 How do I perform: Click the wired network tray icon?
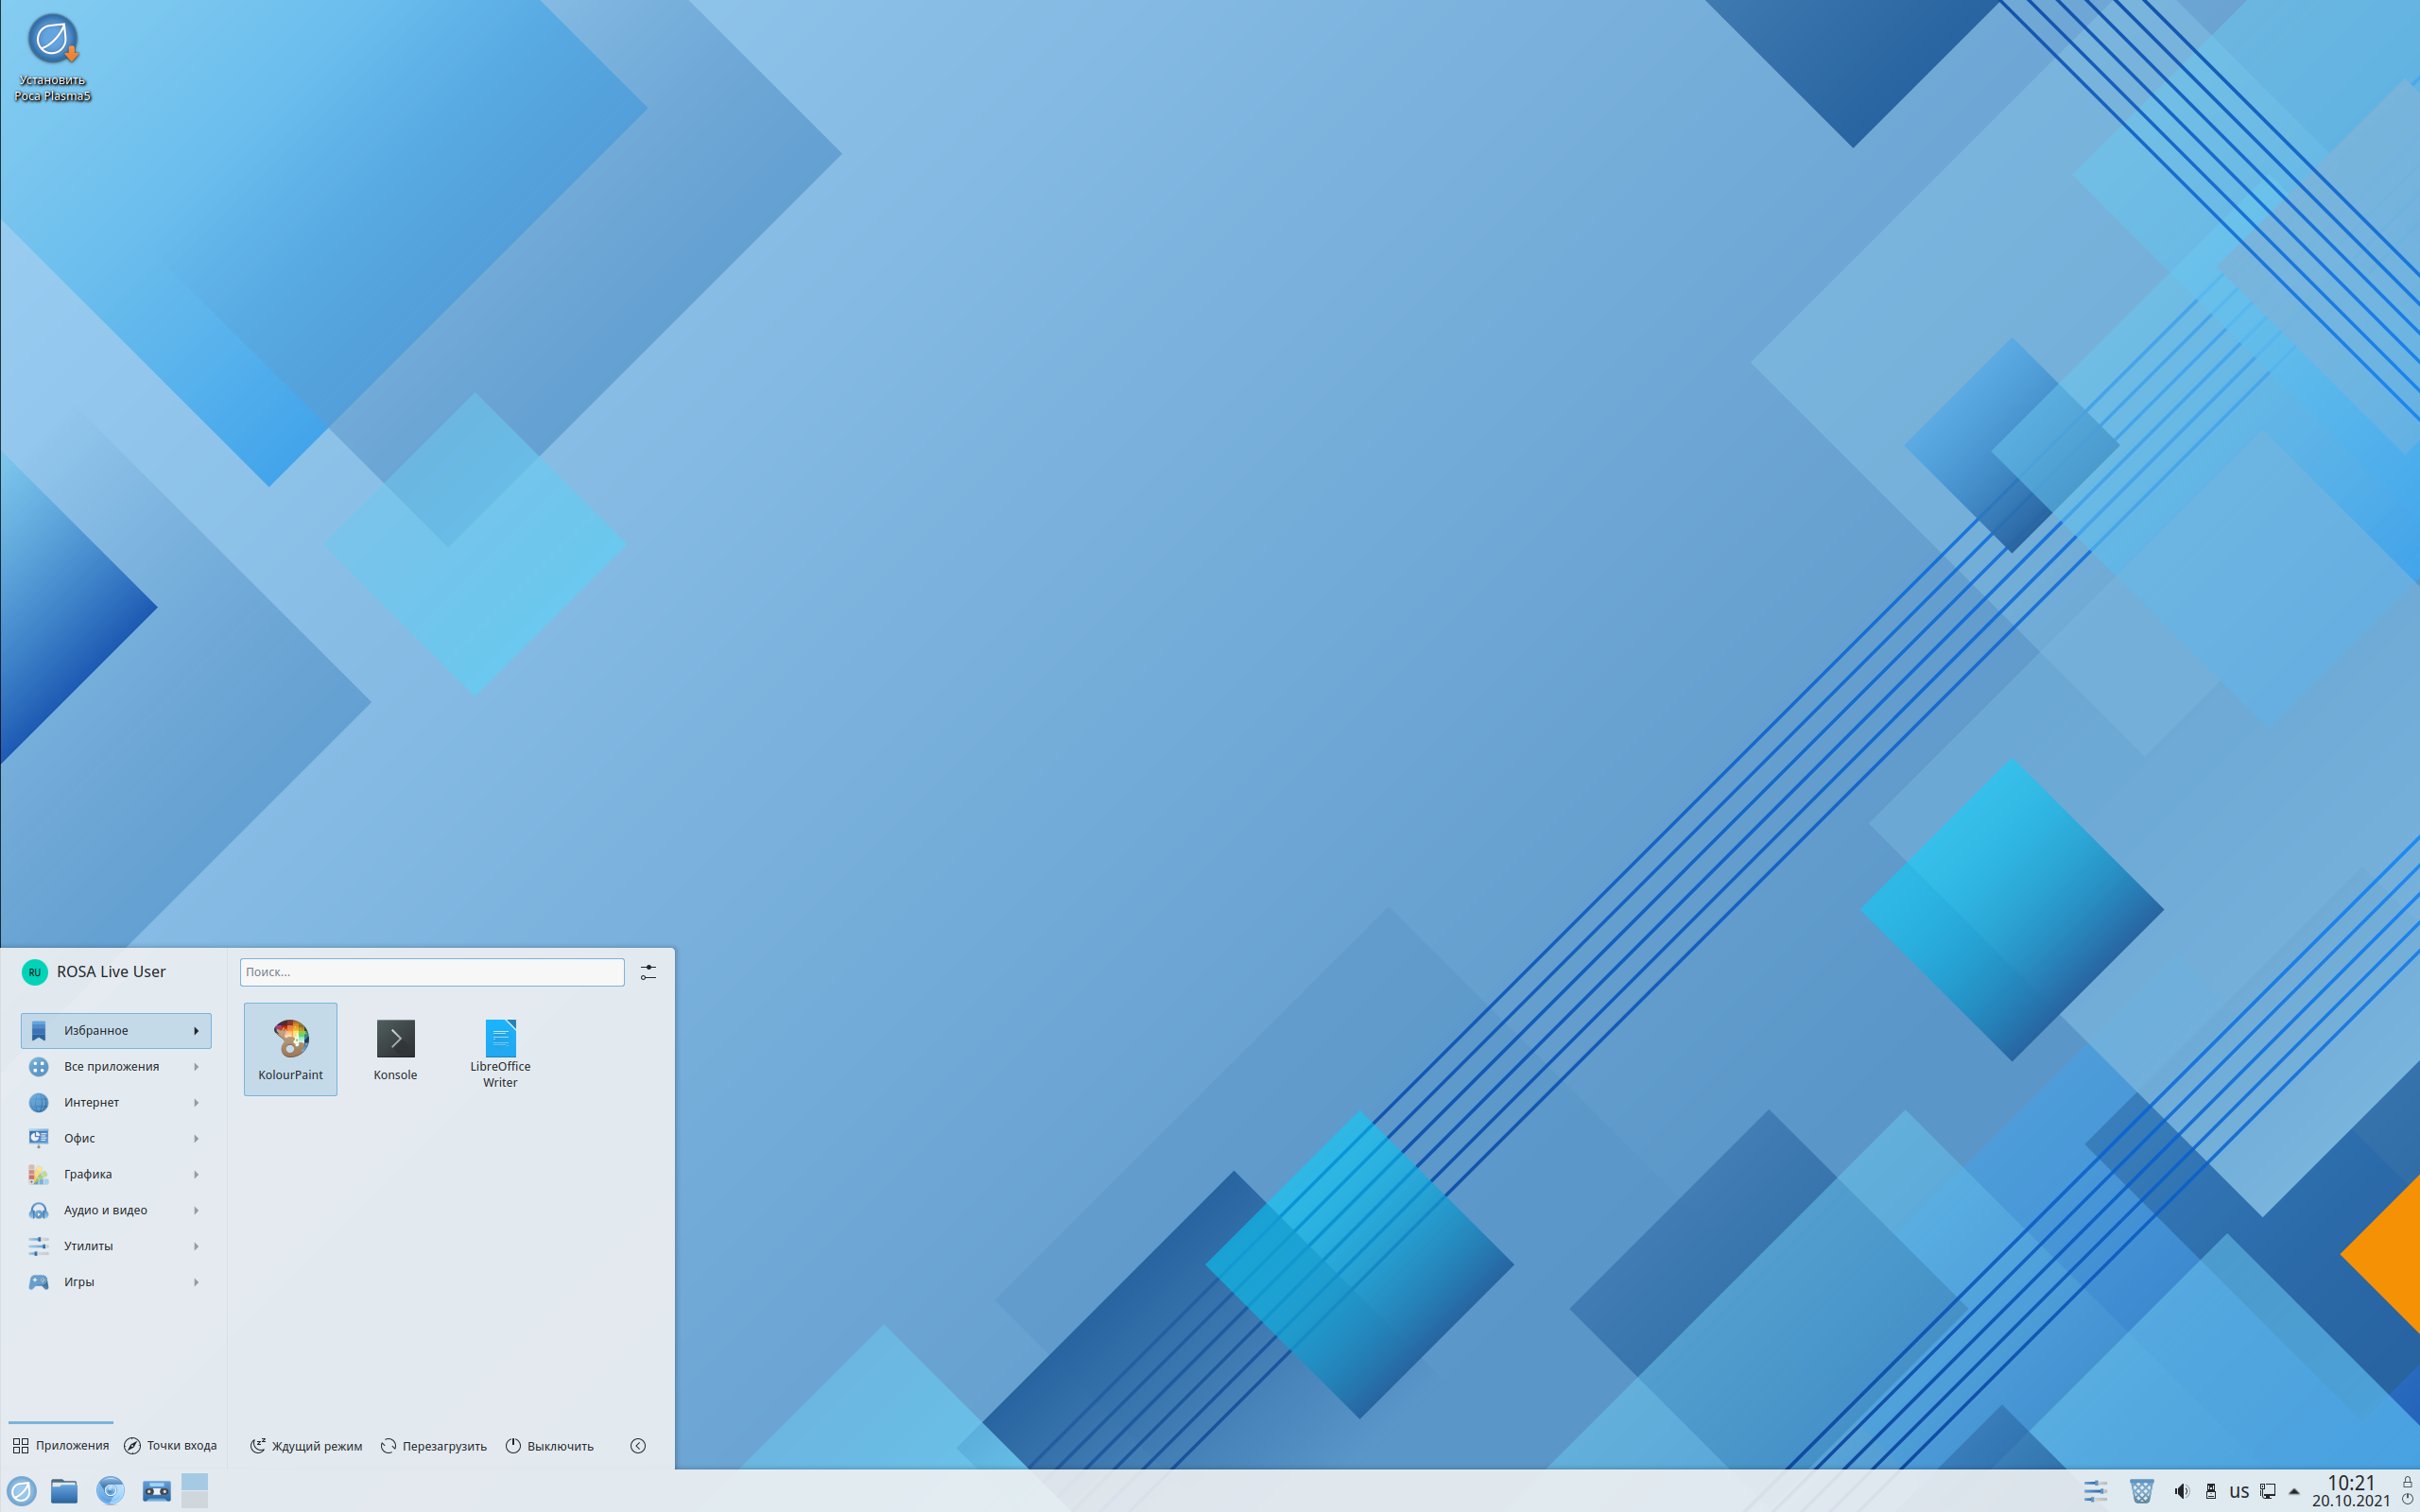(x=2268, y=1491)
